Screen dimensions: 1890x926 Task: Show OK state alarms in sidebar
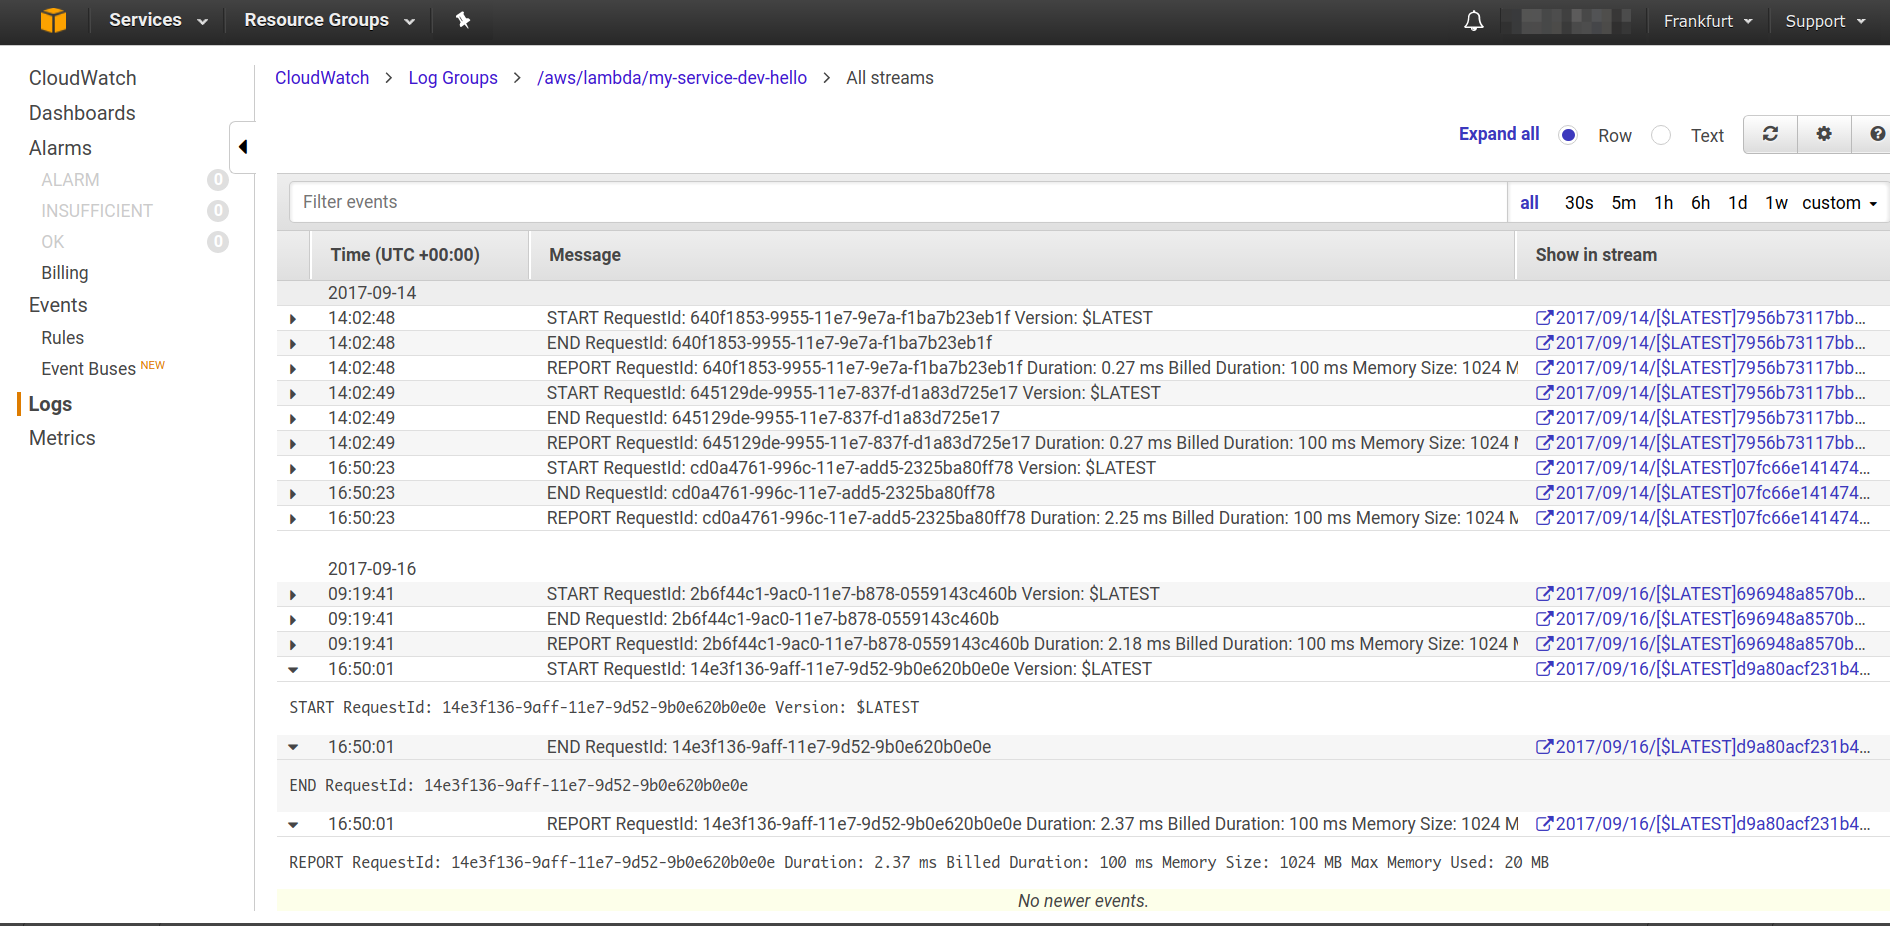coord(53,242)
